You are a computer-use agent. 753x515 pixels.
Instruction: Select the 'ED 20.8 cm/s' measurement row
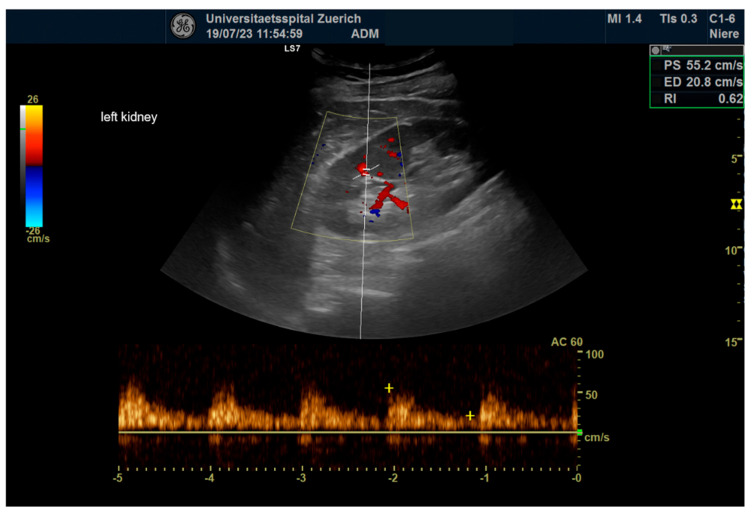[697, 82]
